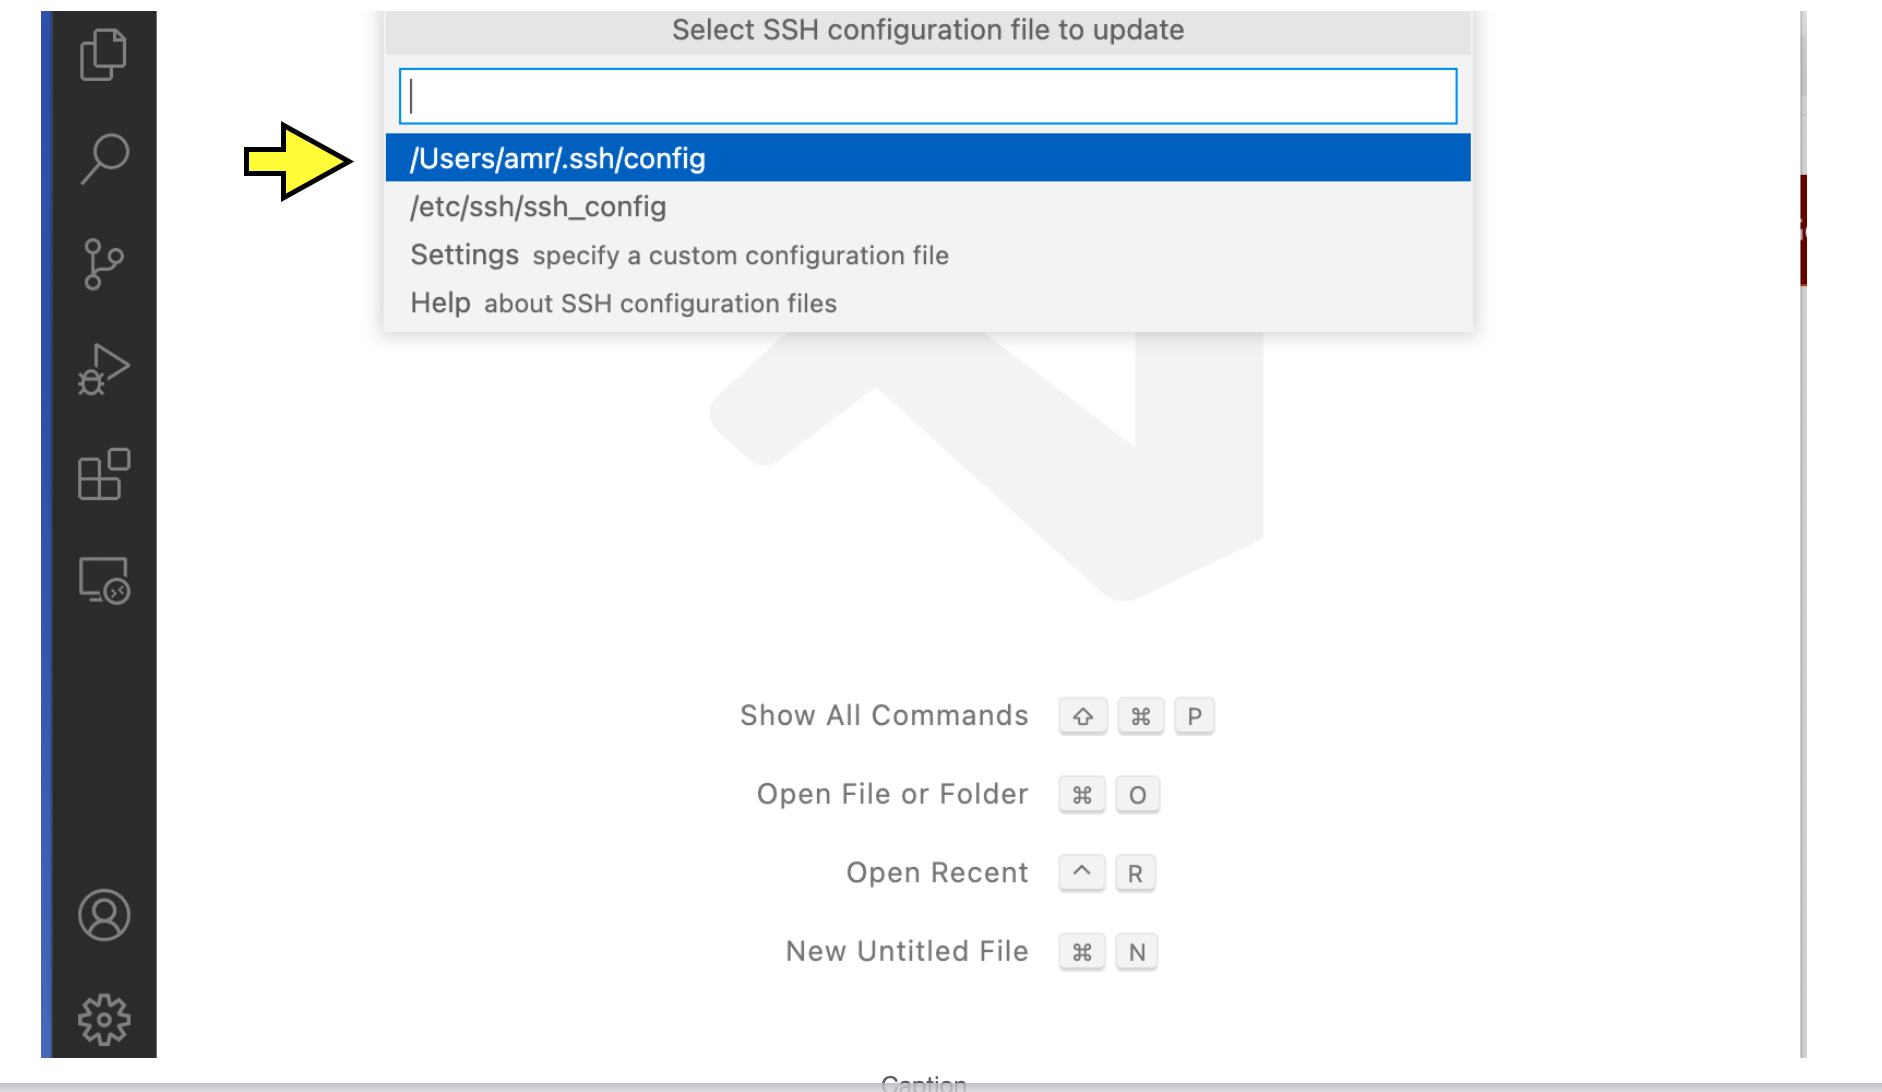Image resolution: width=1882 pixels, height=1092 pixels.
Task: Click the Open Recent link
Action: click(936, 872)
